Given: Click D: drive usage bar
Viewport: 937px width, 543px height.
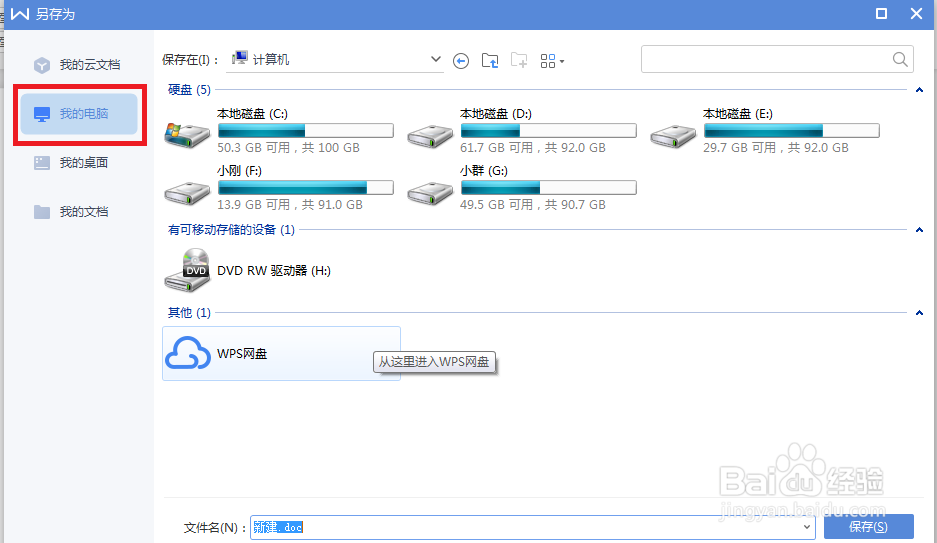Looking at the screenshot, I should coord(549,130).
